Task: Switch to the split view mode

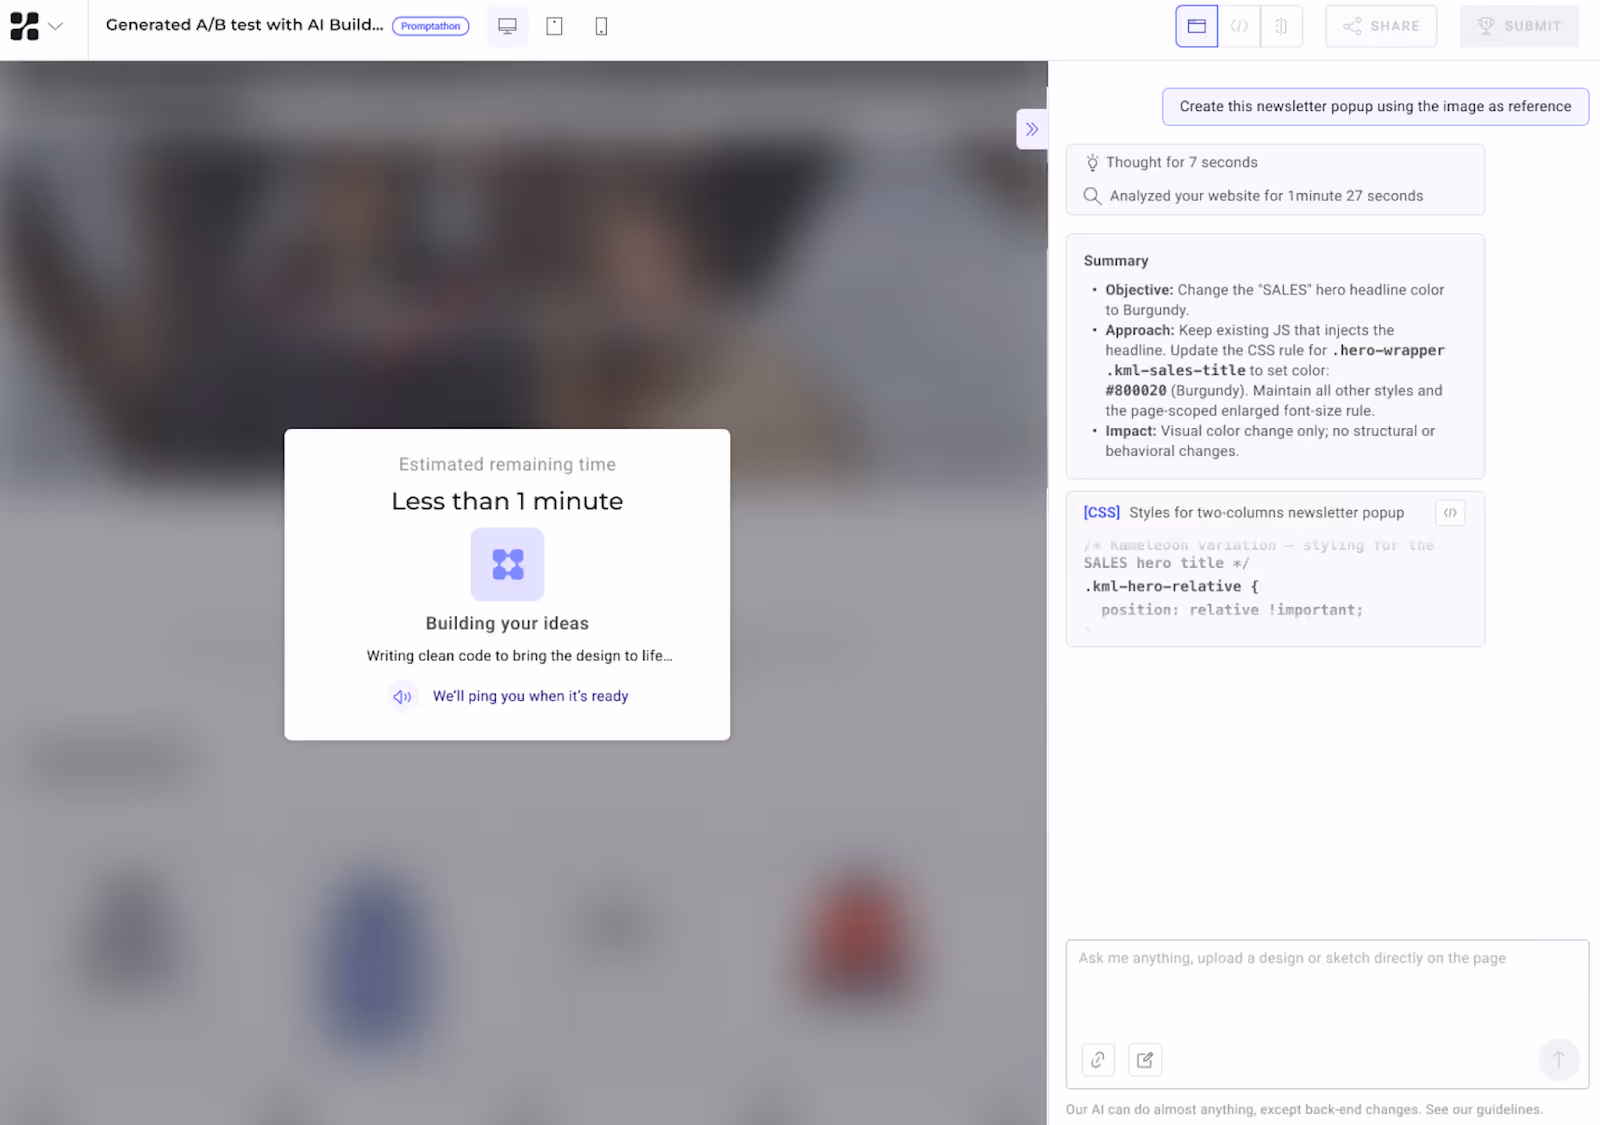Action: (x=1281, y=26)
